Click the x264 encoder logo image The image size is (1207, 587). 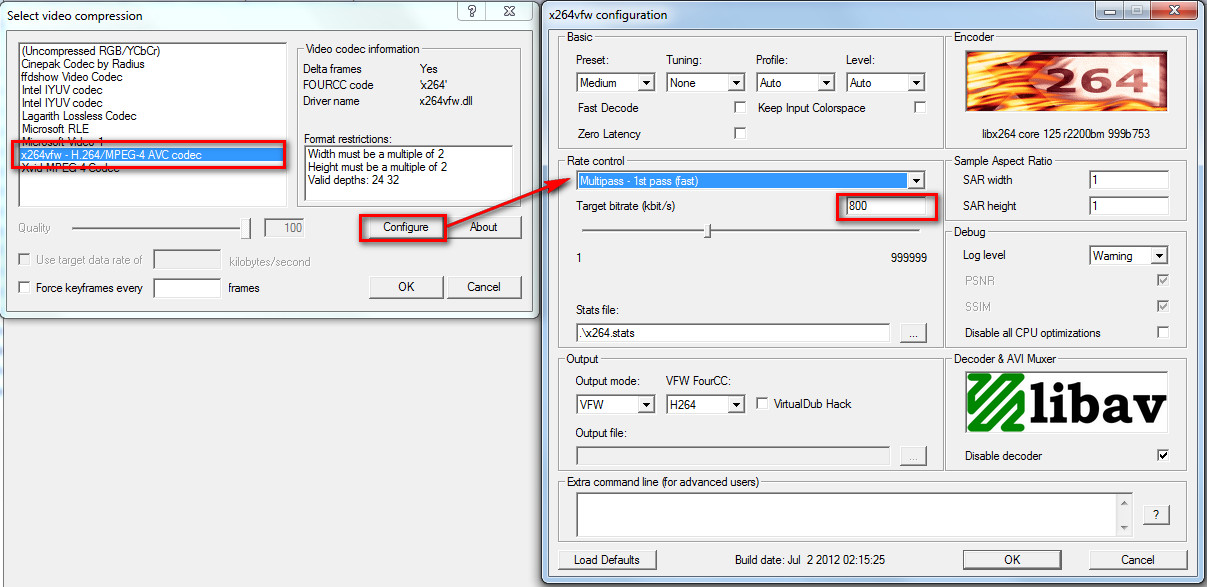pos(1065,81)
